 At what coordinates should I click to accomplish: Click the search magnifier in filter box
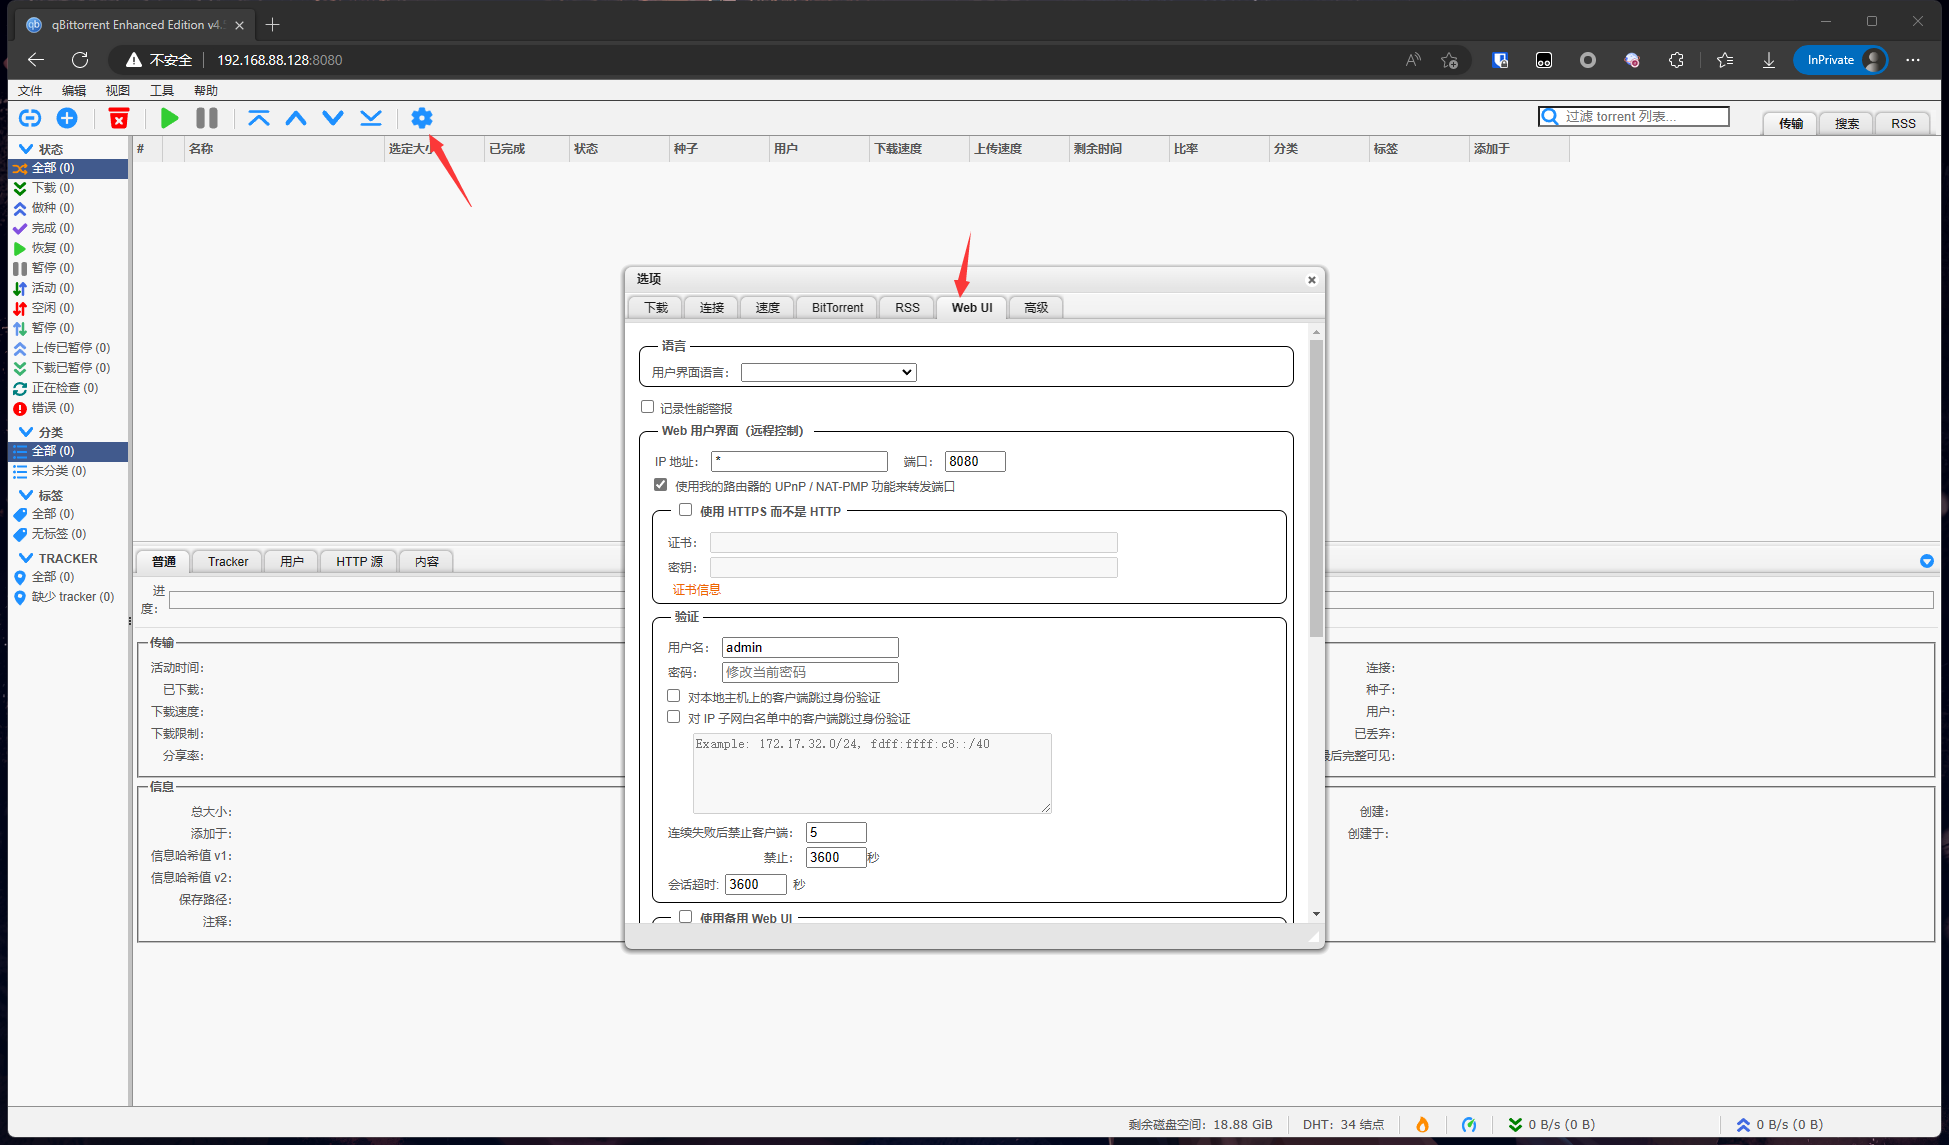click(1550, 117)
